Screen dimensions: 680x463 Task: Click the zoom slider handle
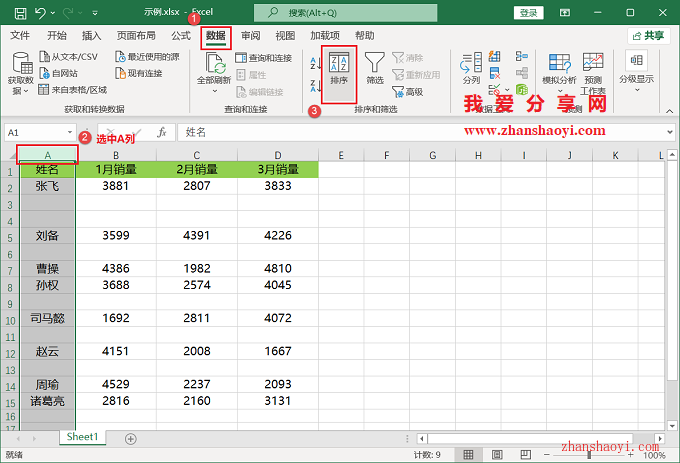(x=589, y=455)
